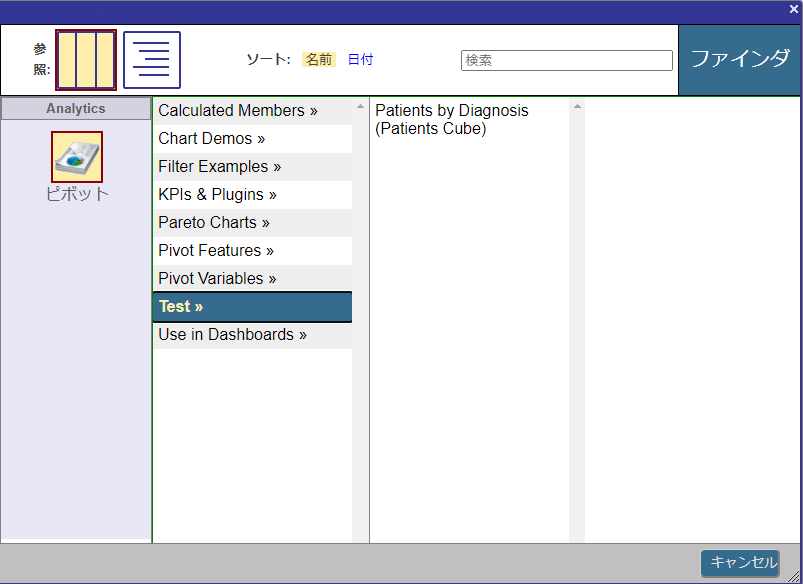The width and height of the screenshot is (803, 584).
Task: Open the Pivot Variables folder
Action: point(217,279)
